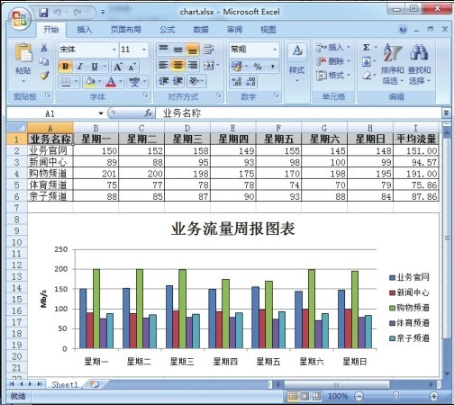Click the Name Box showing A1
Viewport: 454px width, 405px height.
coord(55,113)
